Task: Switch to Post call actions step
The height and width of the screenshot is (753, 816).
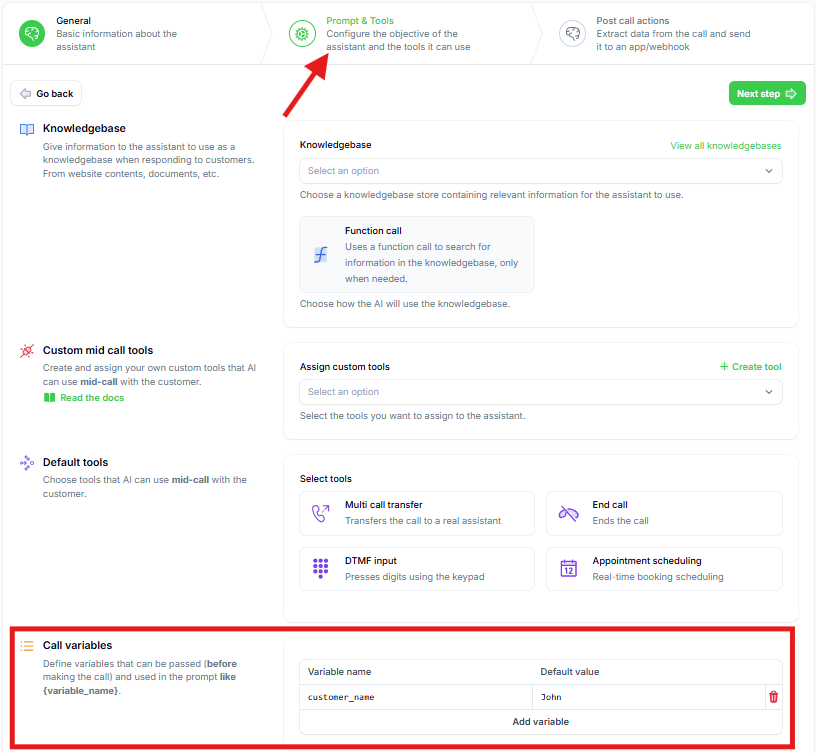Action: point(671,34)
